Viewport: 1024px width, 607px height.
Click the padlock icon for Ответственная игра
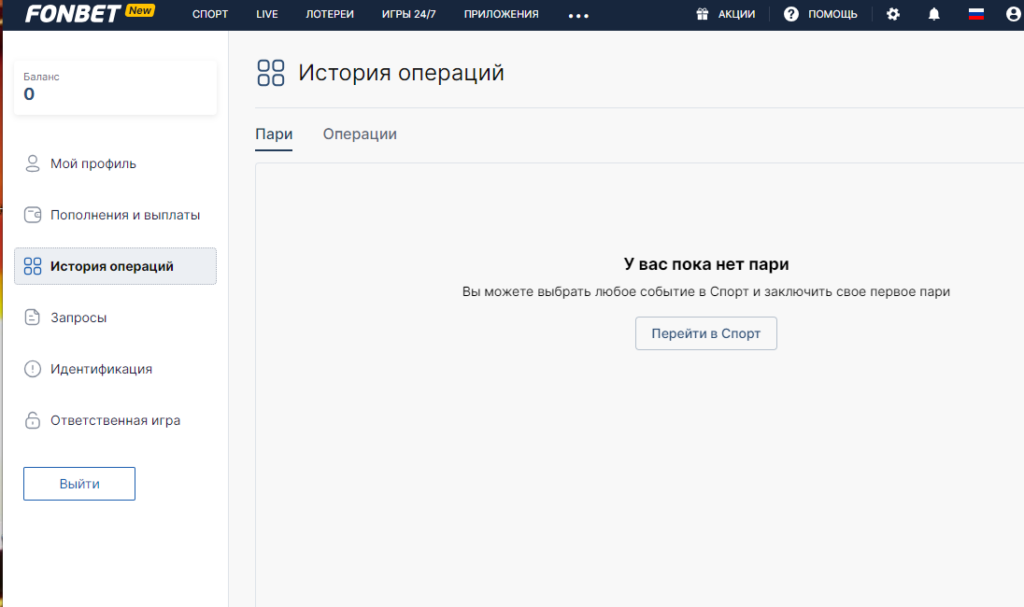[x=32, y=420]
